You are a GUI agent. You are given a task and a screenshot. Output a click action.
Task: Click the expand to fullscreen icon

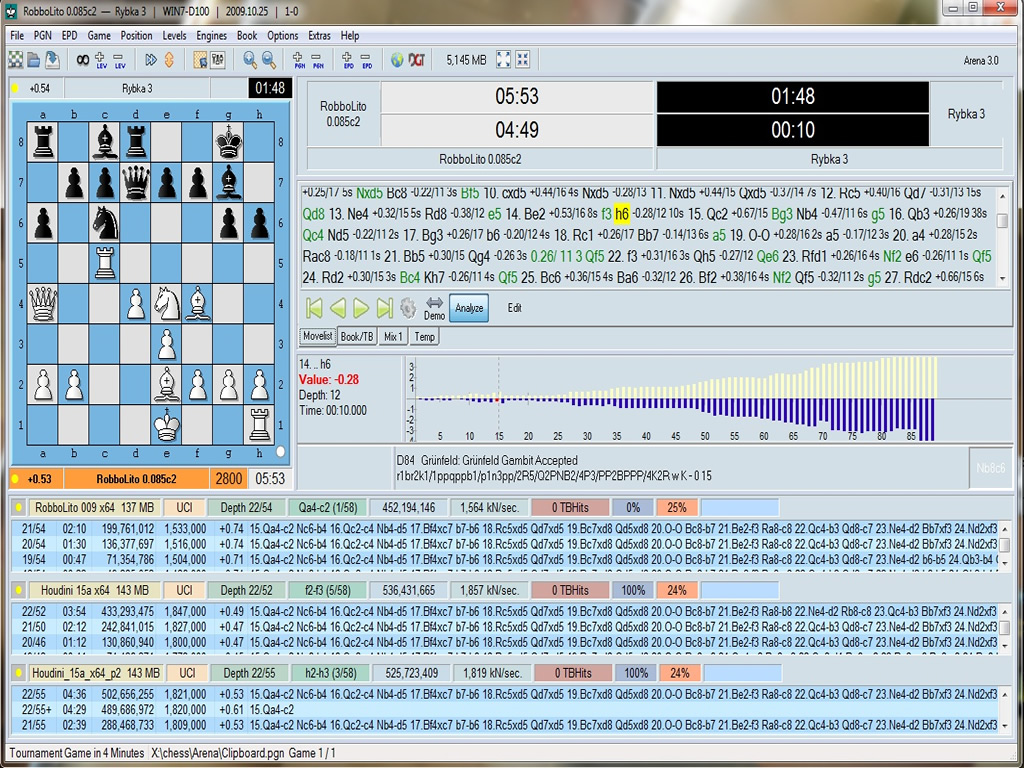(504, 59)
